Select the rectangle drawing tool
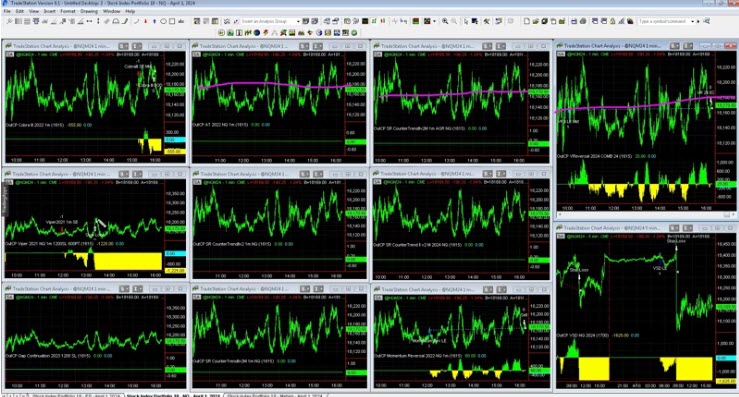Viewport: 739px width, 397px height. pyautogui.click(x=172, y=21)
